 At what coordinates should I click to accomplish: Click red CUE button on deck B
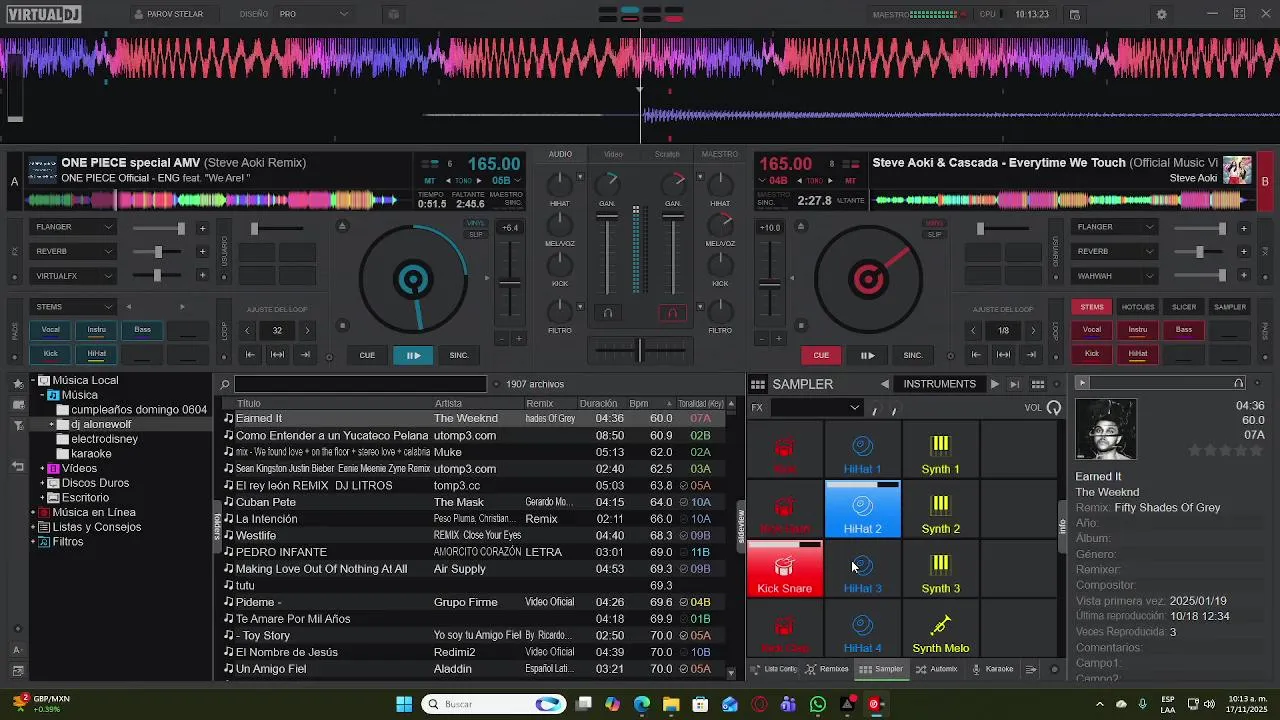coord(821,355)
